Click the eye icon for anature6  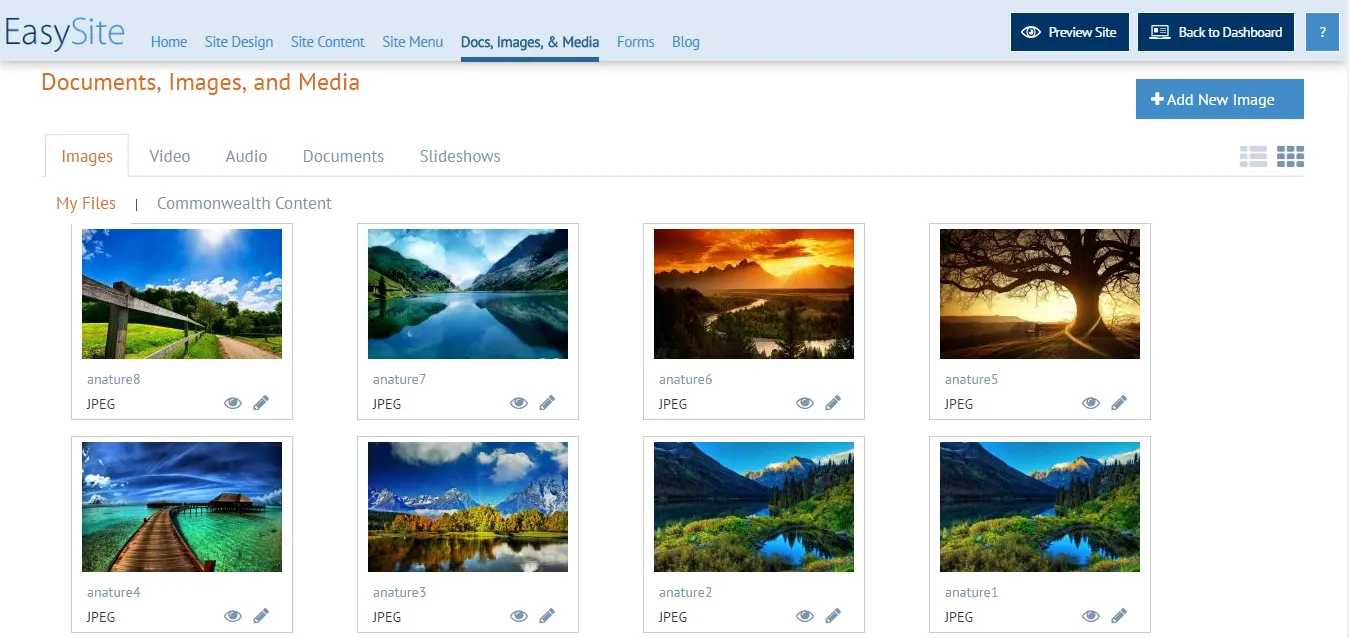click(x=805, y=403)
